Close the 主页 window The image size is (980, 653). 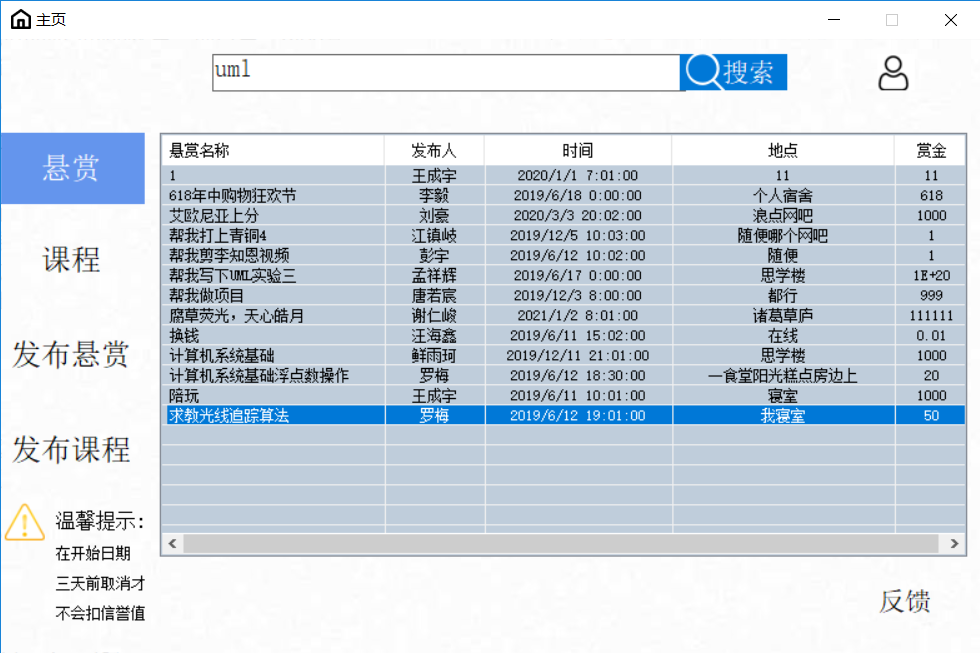951,19
